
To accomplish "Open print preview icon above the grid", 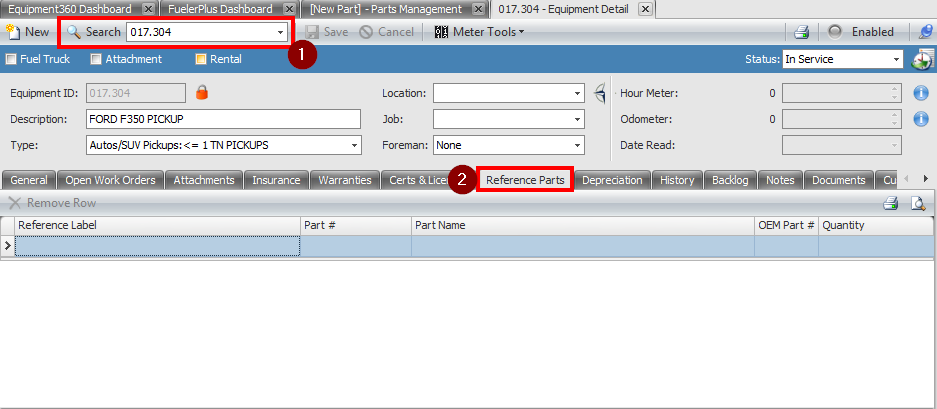I will pos(917,203).
